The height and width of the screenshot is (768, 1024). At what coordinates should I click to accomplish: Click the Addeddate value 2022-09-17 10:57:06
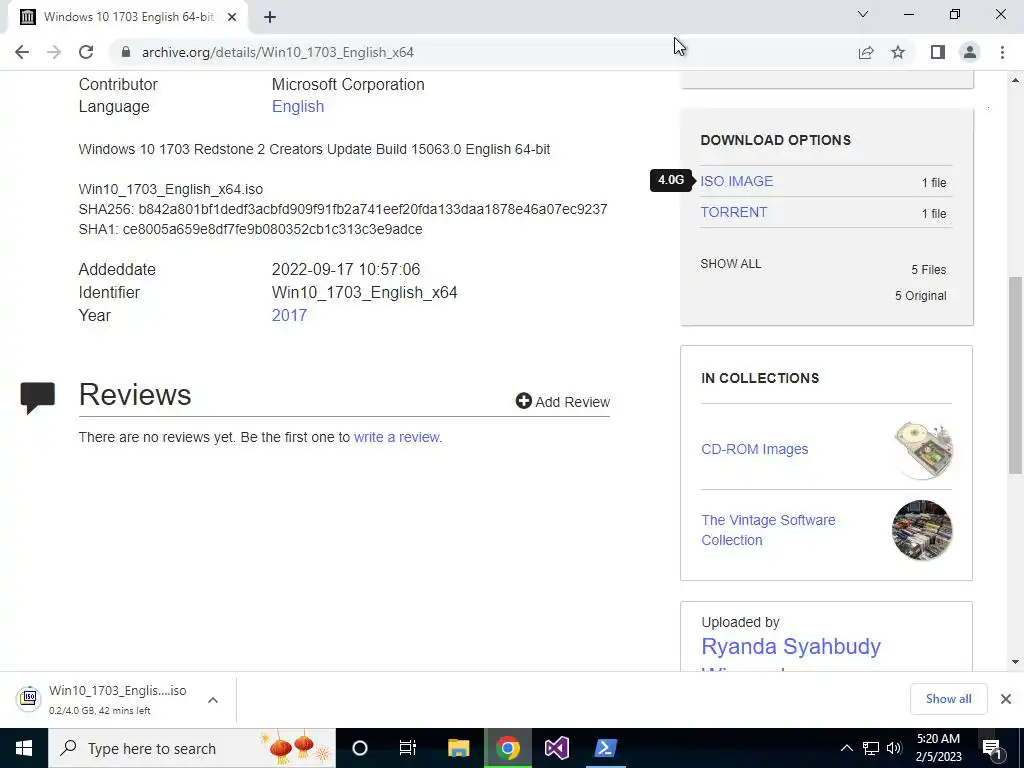click(x=345, y=269)
